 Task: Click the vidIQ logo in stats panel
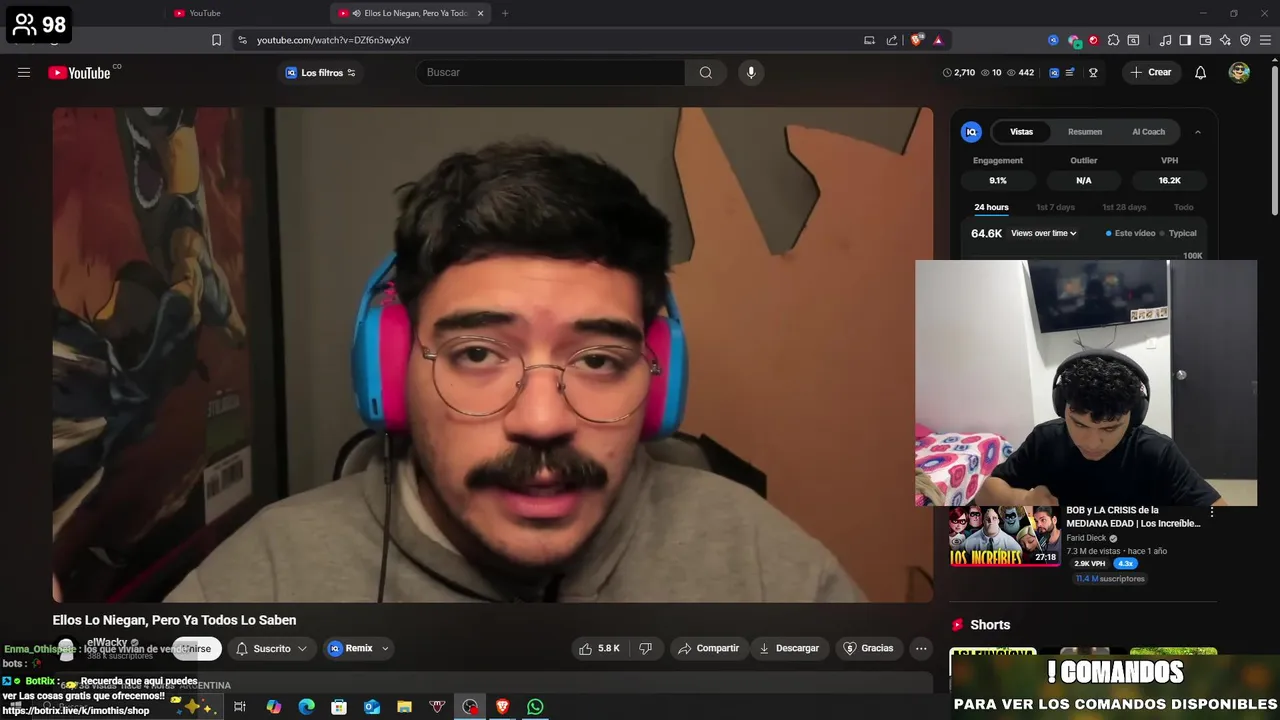971,132
